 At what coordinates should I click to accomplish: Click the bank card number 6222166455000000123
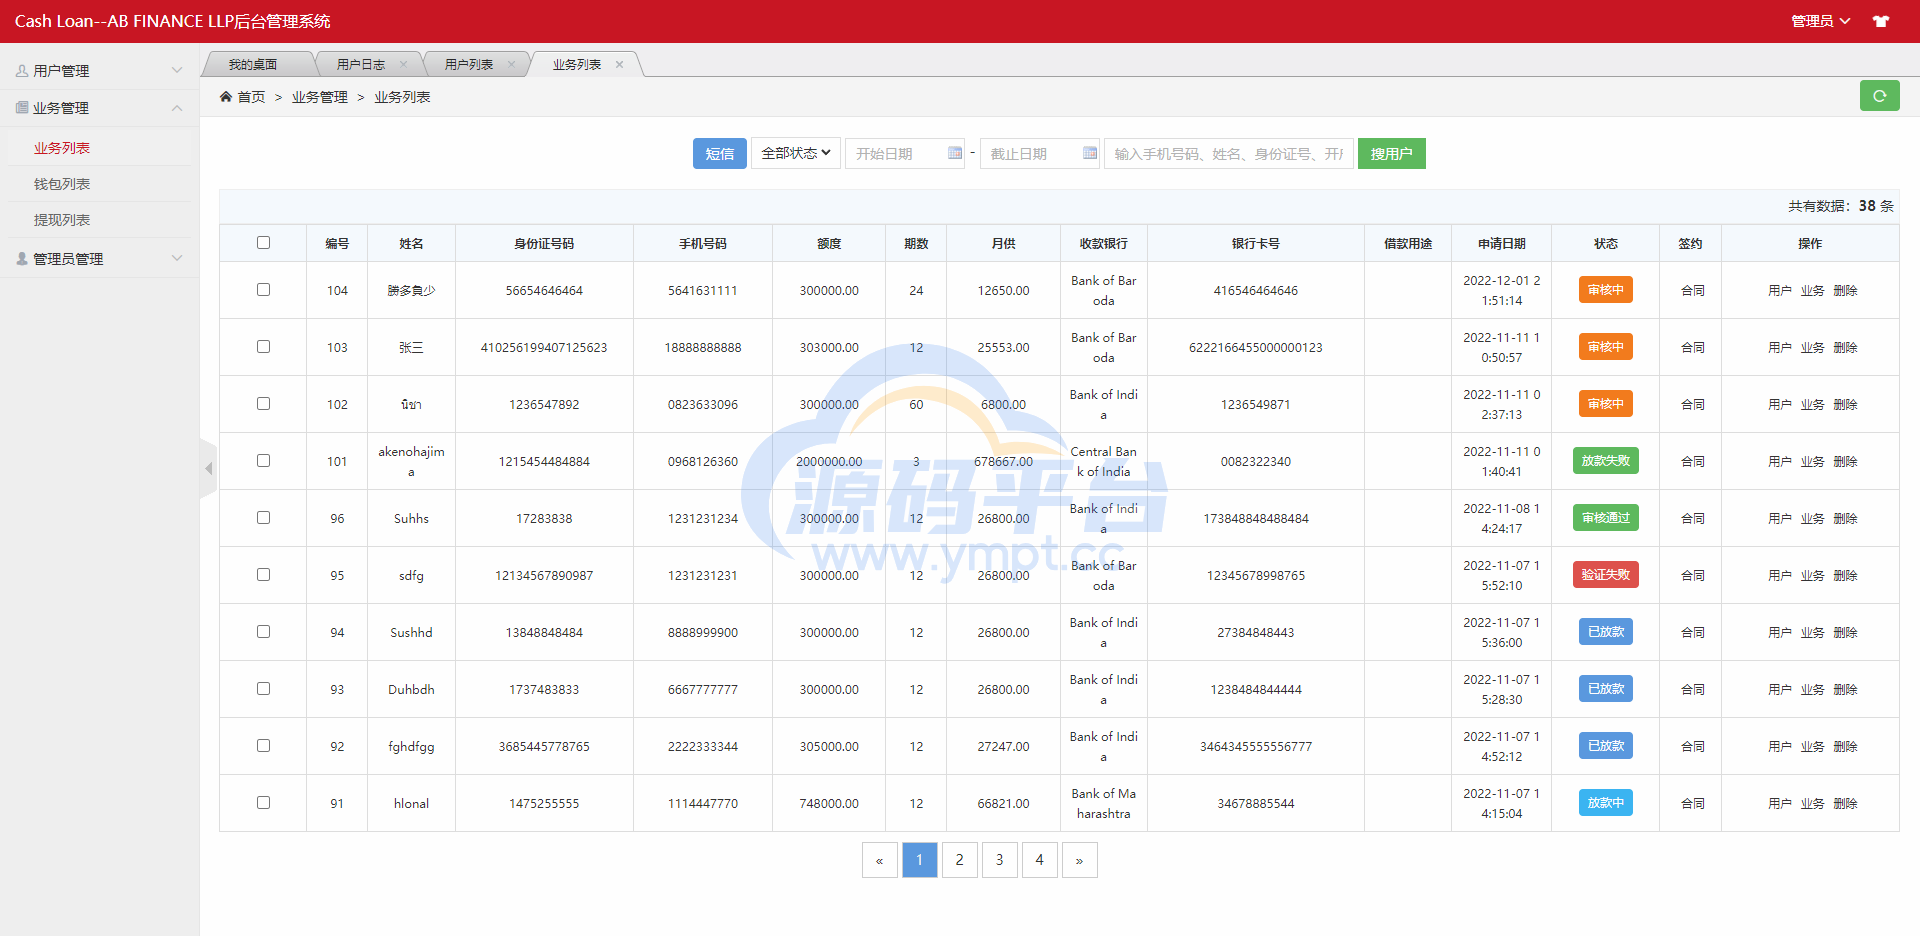(x=1255, y=347)
